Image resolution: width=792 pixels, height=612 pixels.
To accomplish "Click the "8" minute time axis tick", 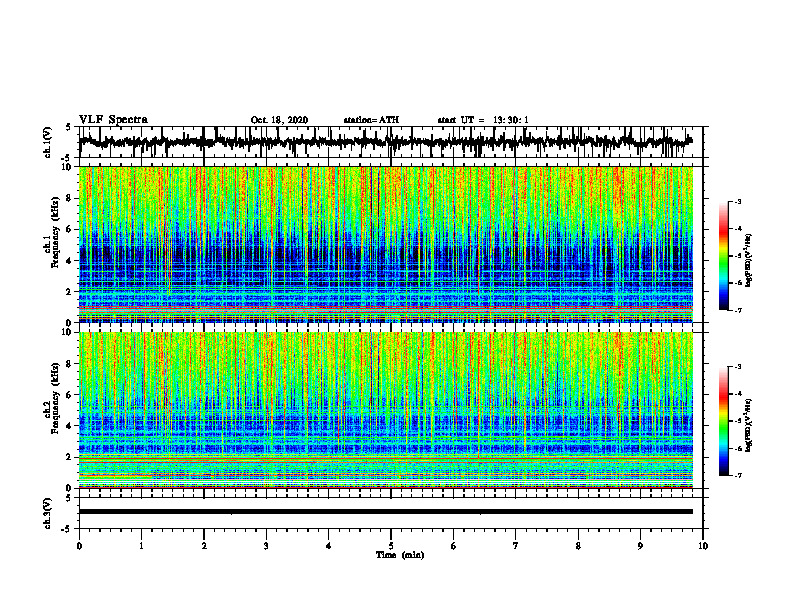I will (578, 546).
